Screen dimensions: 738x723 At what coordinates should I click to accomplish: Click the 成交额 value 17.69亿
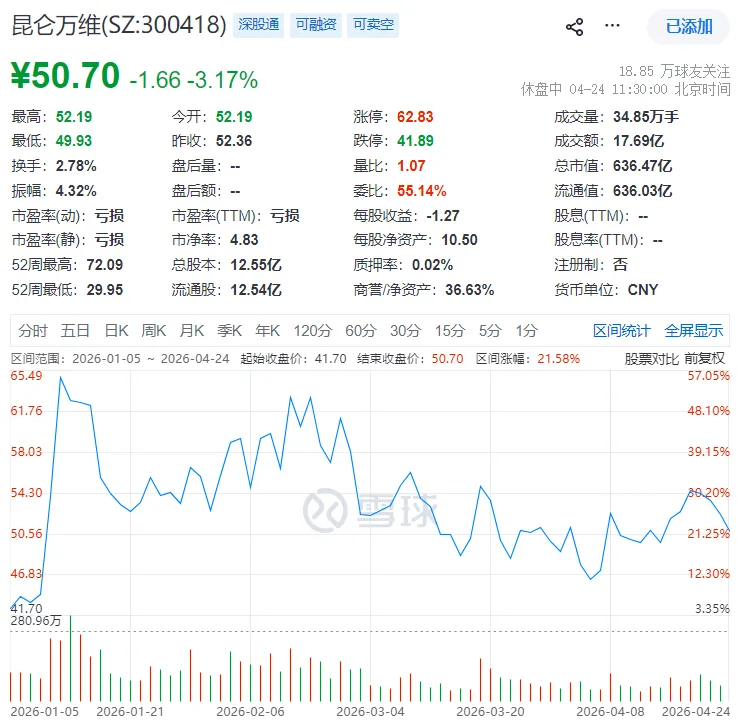[x=639, y=141]
